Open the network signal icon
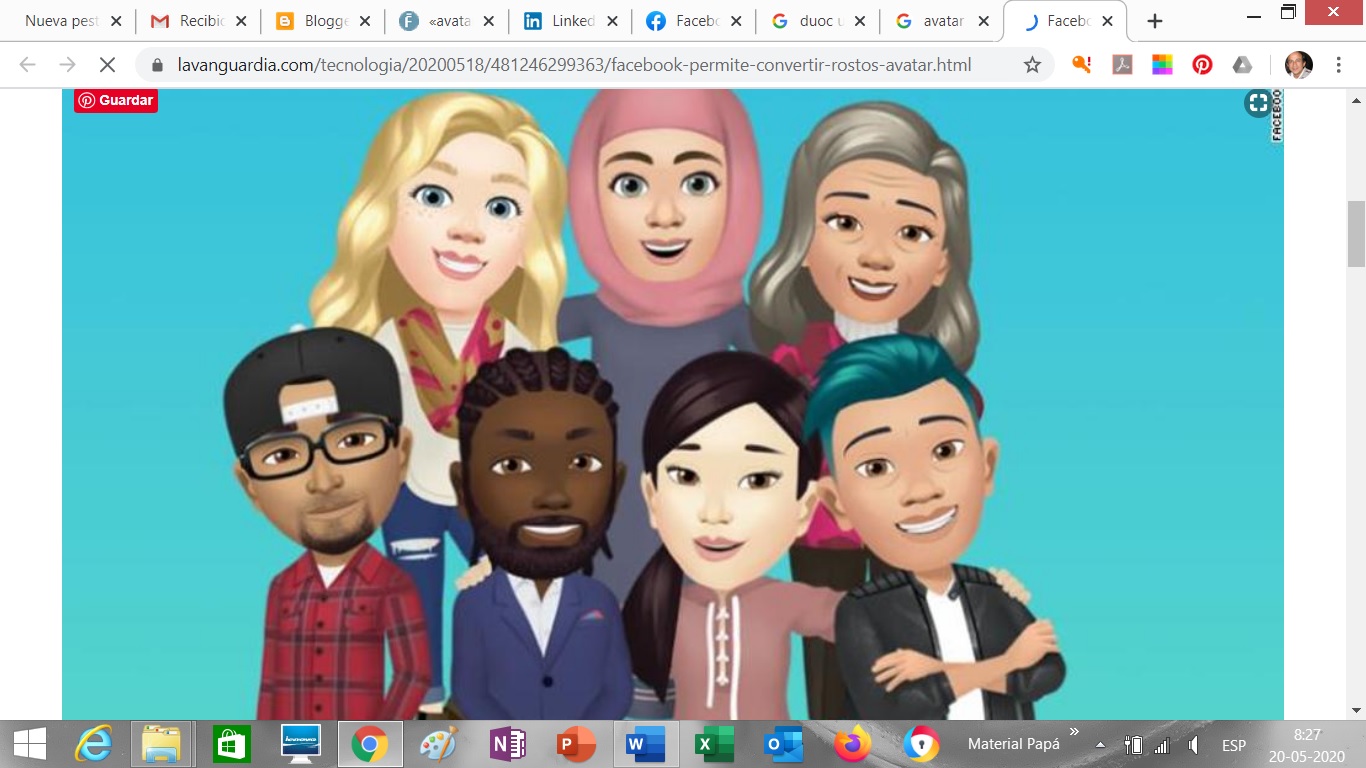1366x768 pixels. pyautogui.click(x=1162, y=745)
